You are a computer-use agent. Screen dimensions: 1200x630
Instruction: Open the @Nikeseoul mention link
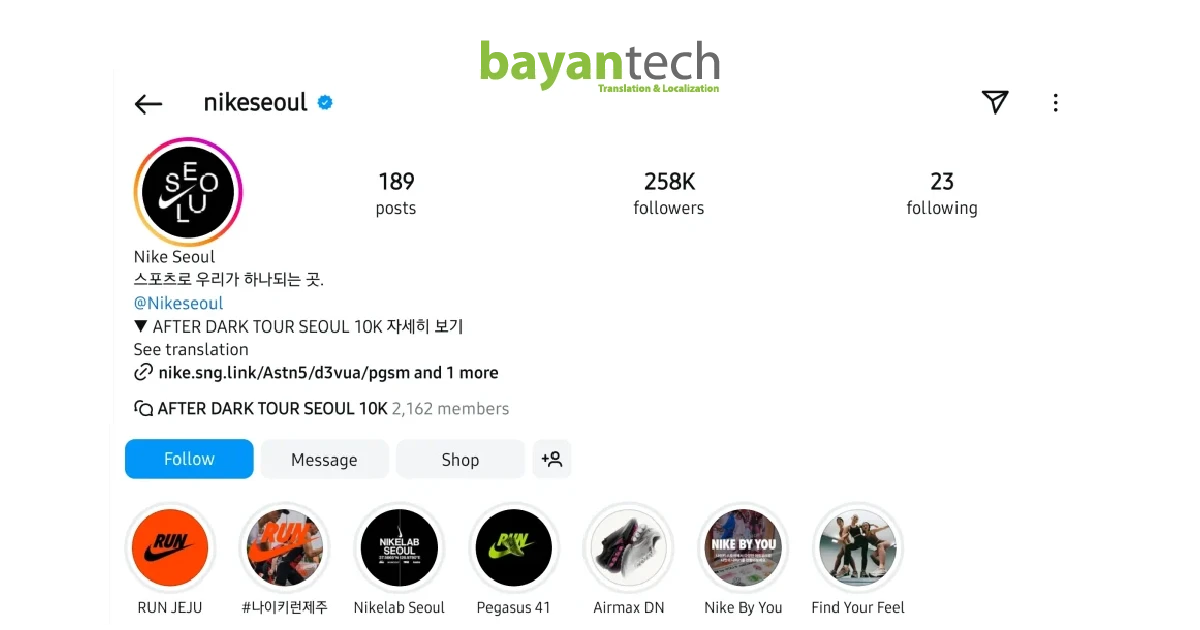coord(179,303)
